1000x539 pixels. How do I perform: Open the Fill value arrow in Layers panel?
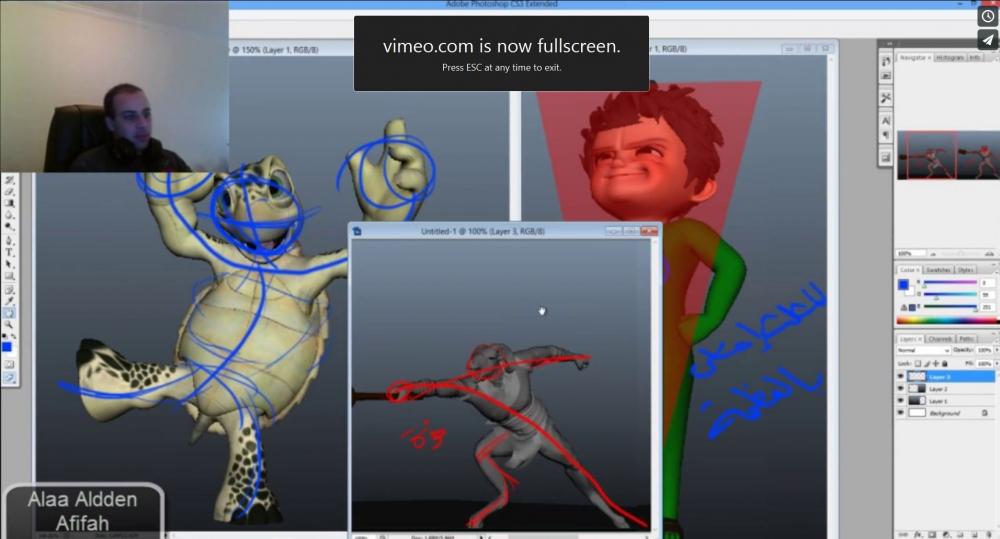(997, 364)
